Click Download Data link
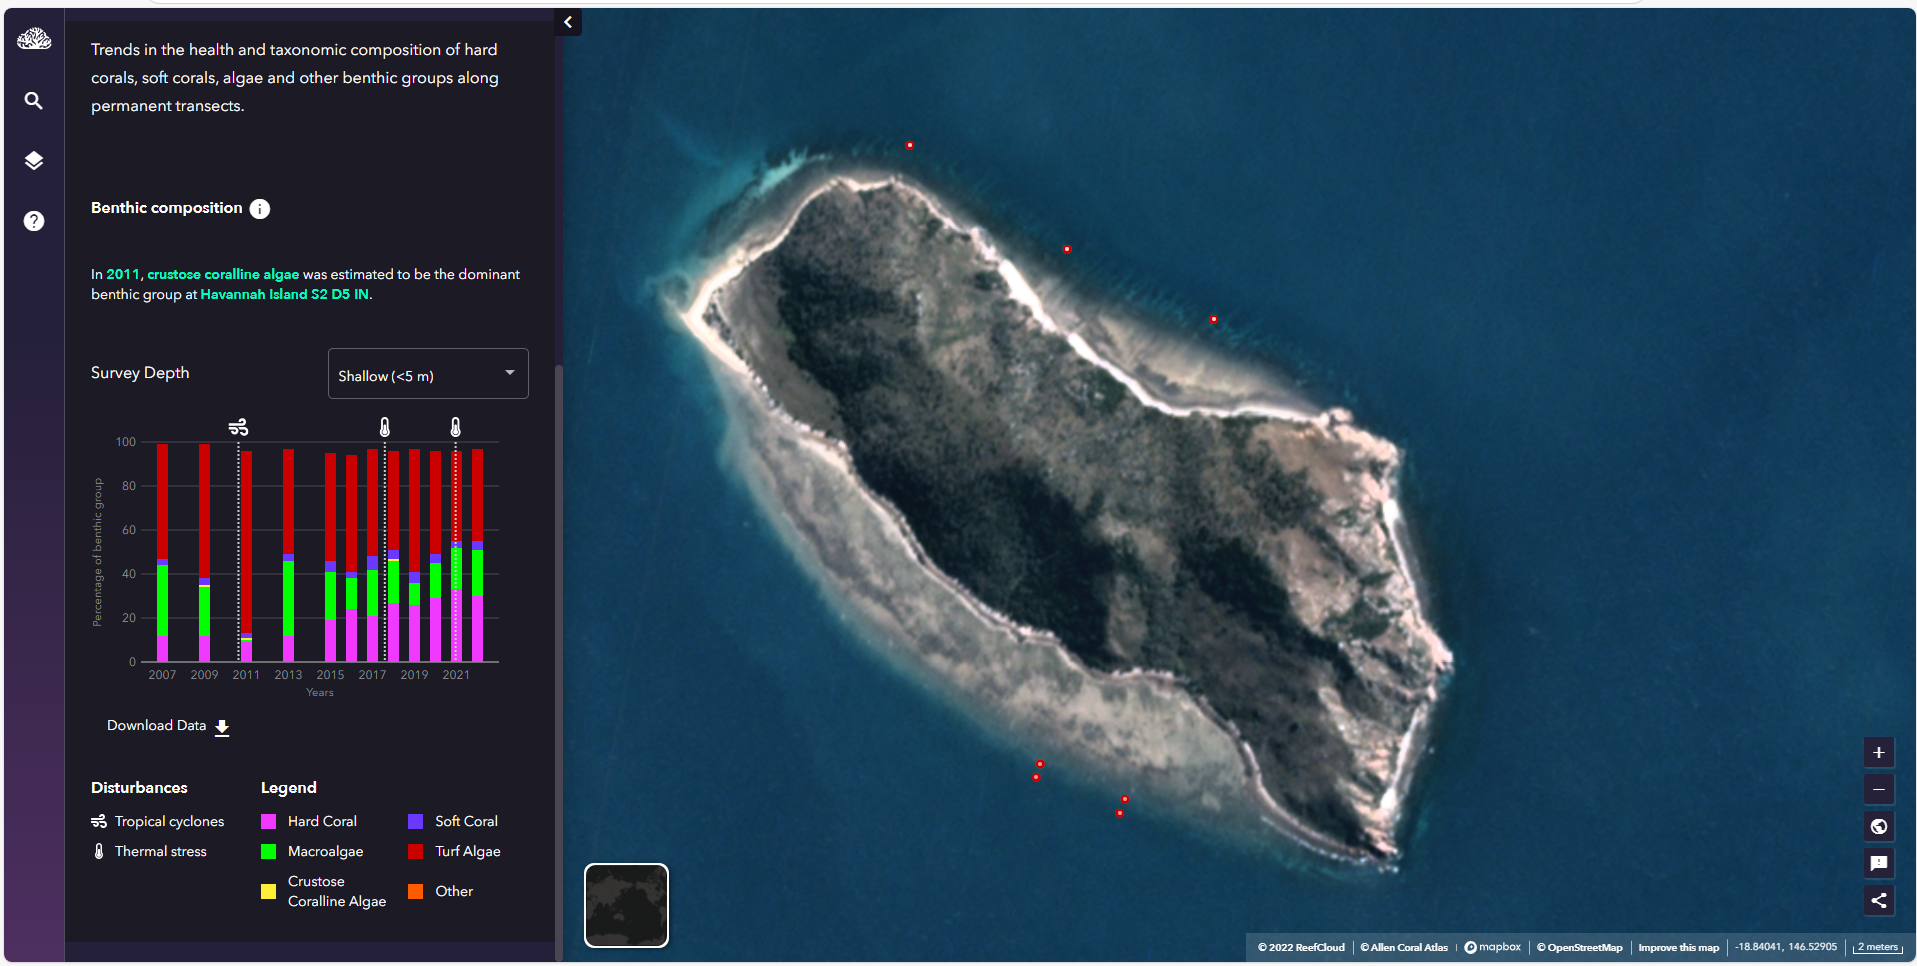This screenshot has width=1917, height=966. (x=168, y=726)
